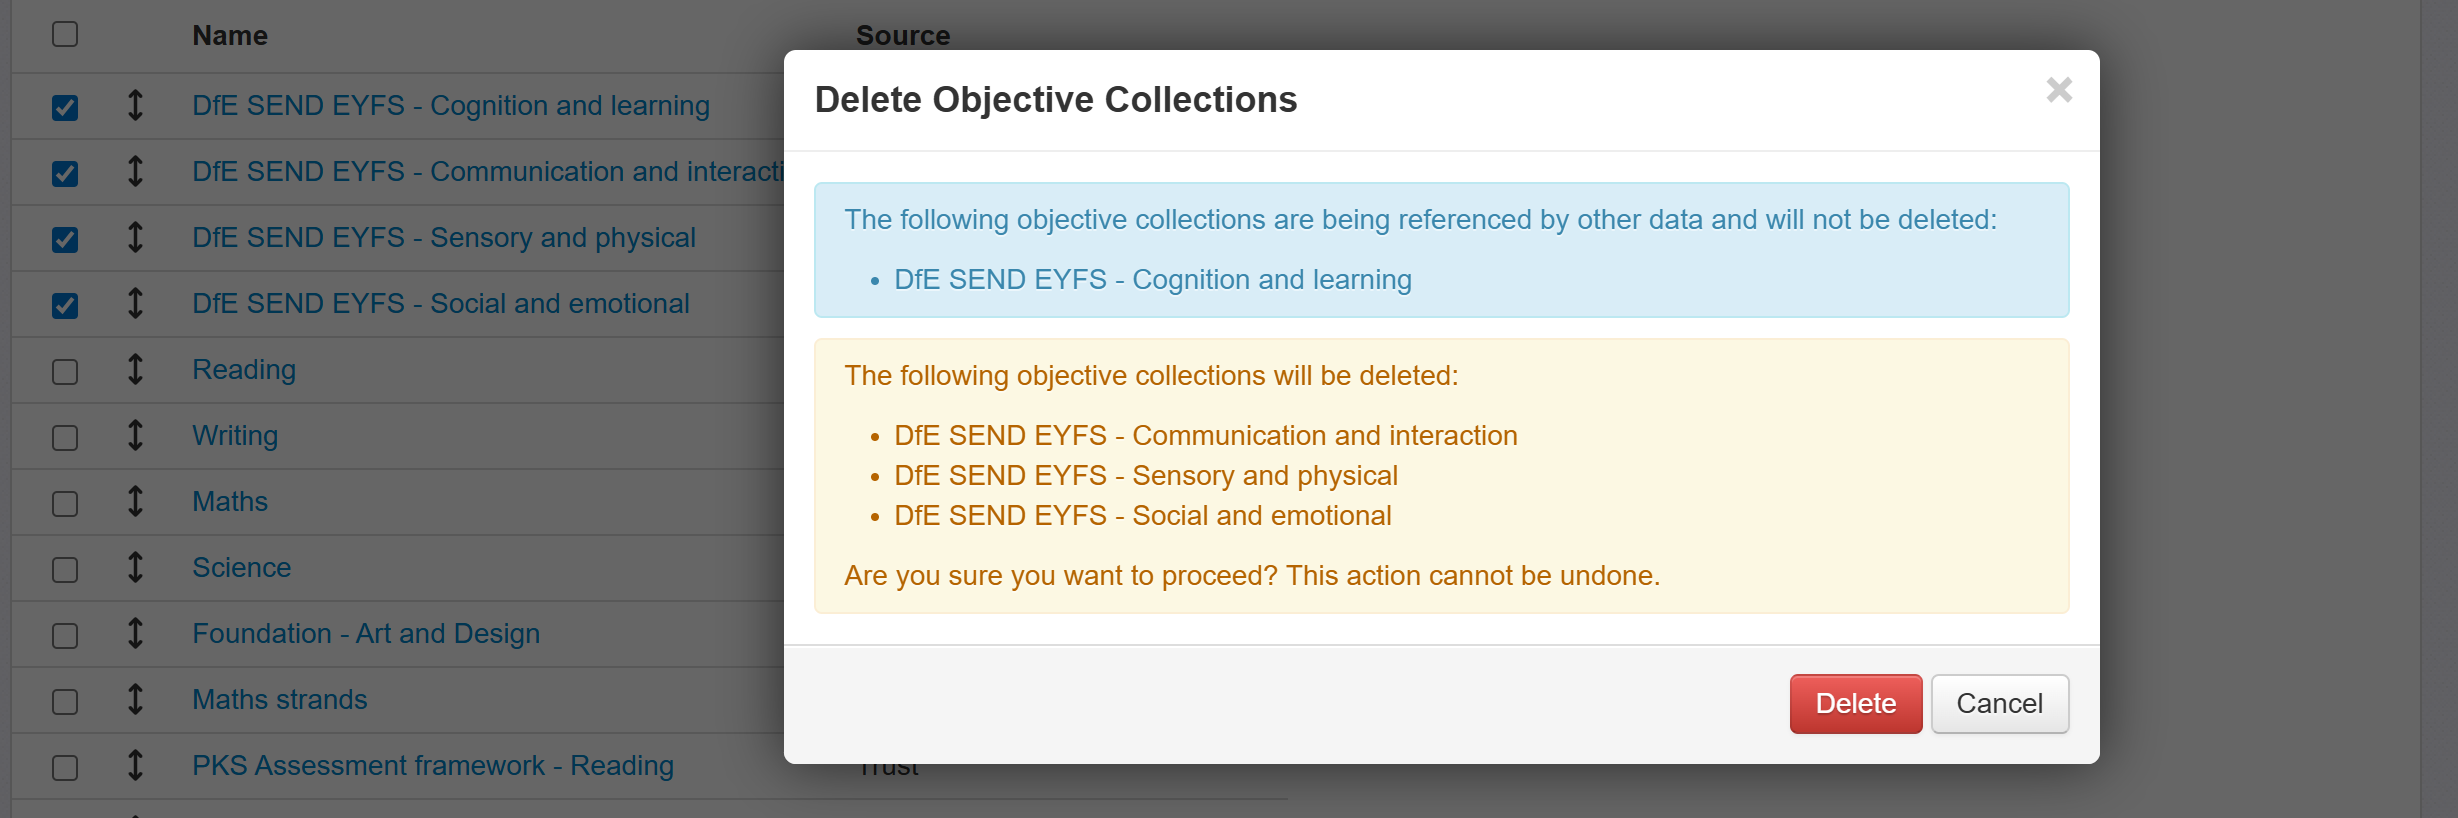Click the reorder icon for Foundation Art and Design
The height and width of the screenshot is (818, 2458).
[135, 633]
